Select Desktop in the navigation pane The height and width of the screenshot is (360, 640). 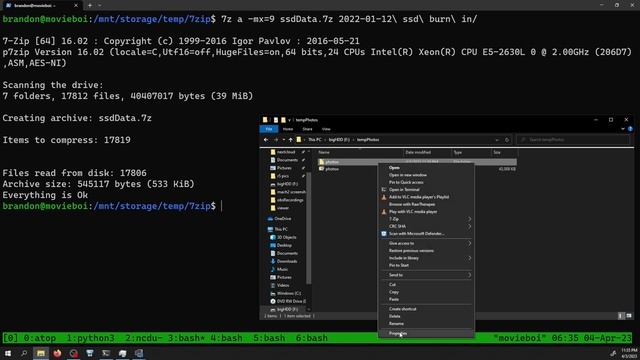281,245
